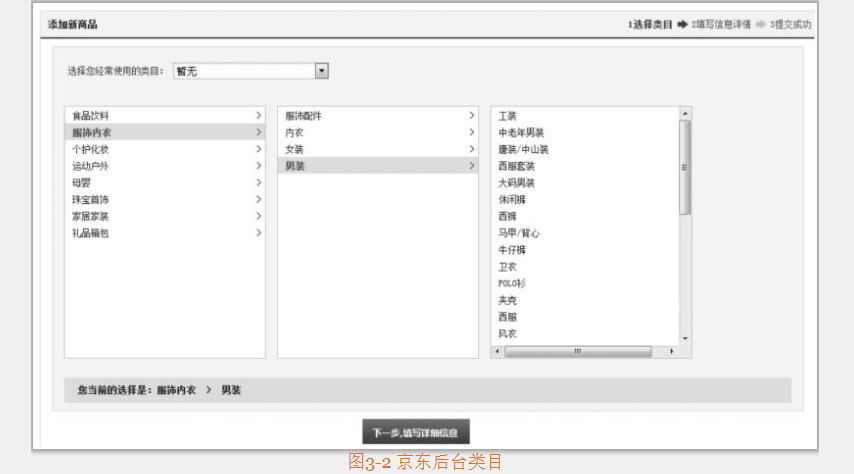The height and width of the screenshot is (474, 854).
Task: Click scroll up arrow of category list
Action: [x=685, y=113]
